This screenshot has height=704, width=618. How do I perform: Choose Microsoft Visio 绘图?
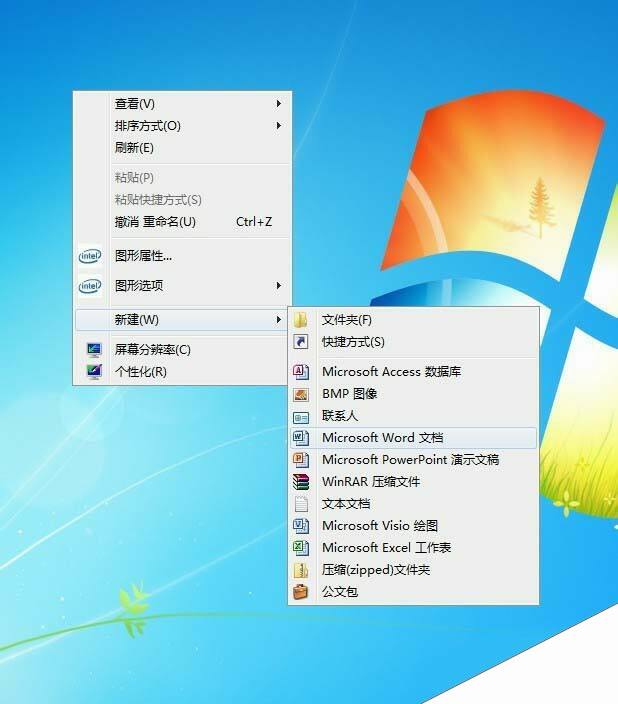point(413,525)
